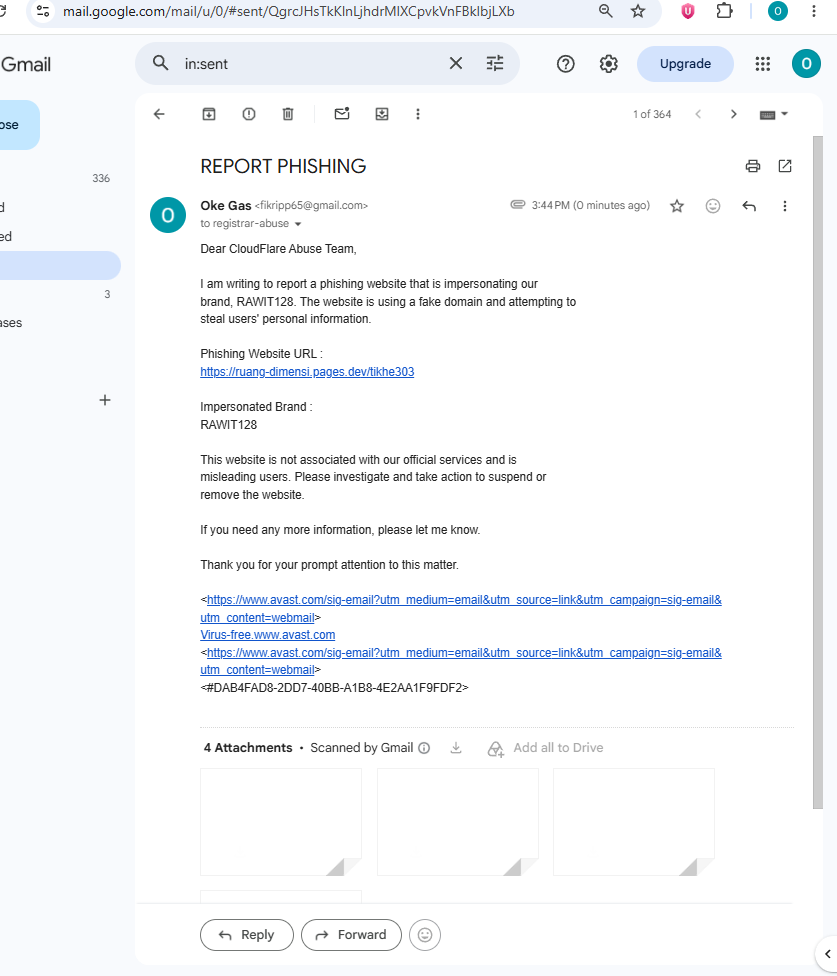Reply using the arrow icon in the message header
Image resolution: width=837 pixels, height=976 pixels.
pos(749,206)
